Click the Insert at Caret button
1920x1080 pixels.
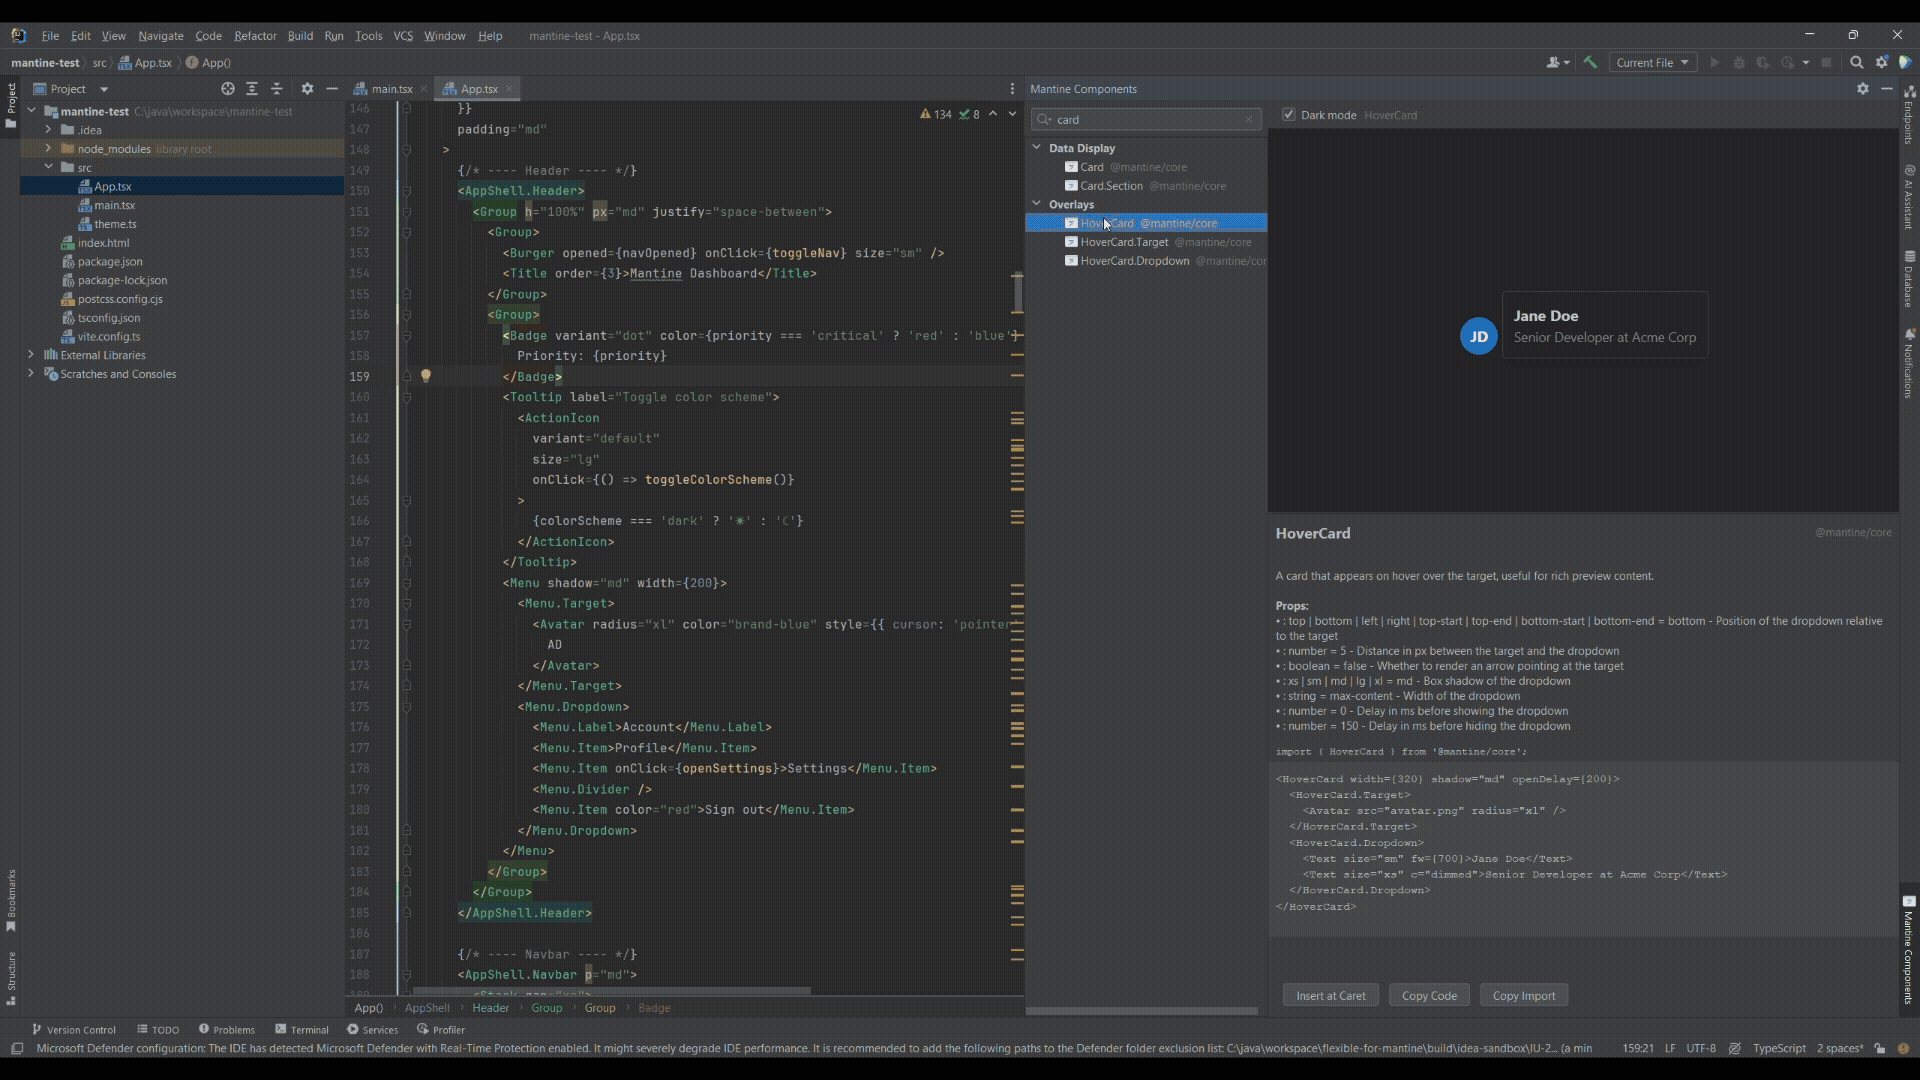pyautogui.click(x=1330, y=996)
